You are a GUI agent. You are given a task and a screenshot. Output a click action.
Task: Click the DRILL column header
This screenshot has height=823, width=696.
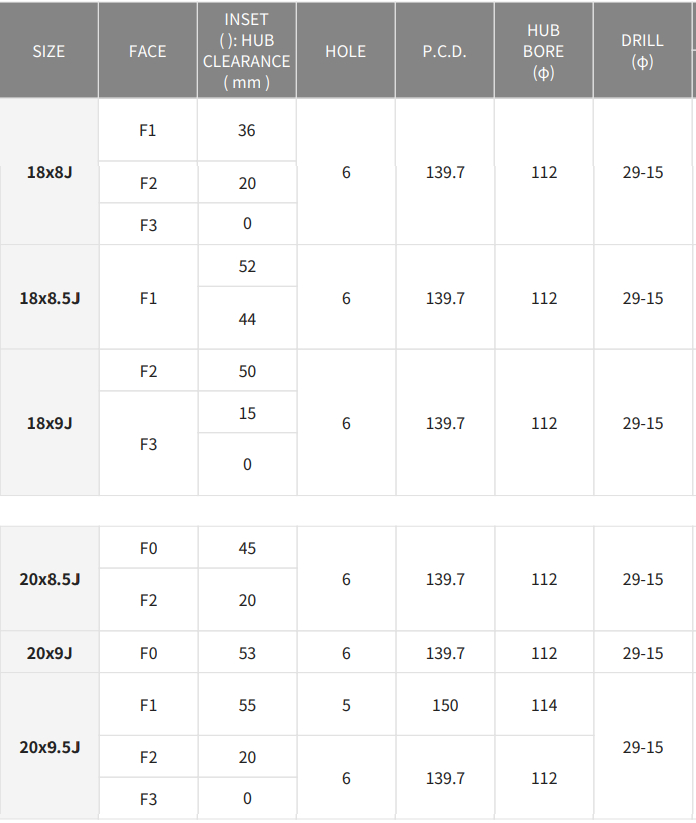pyautogui.click(x=642, y=50)
